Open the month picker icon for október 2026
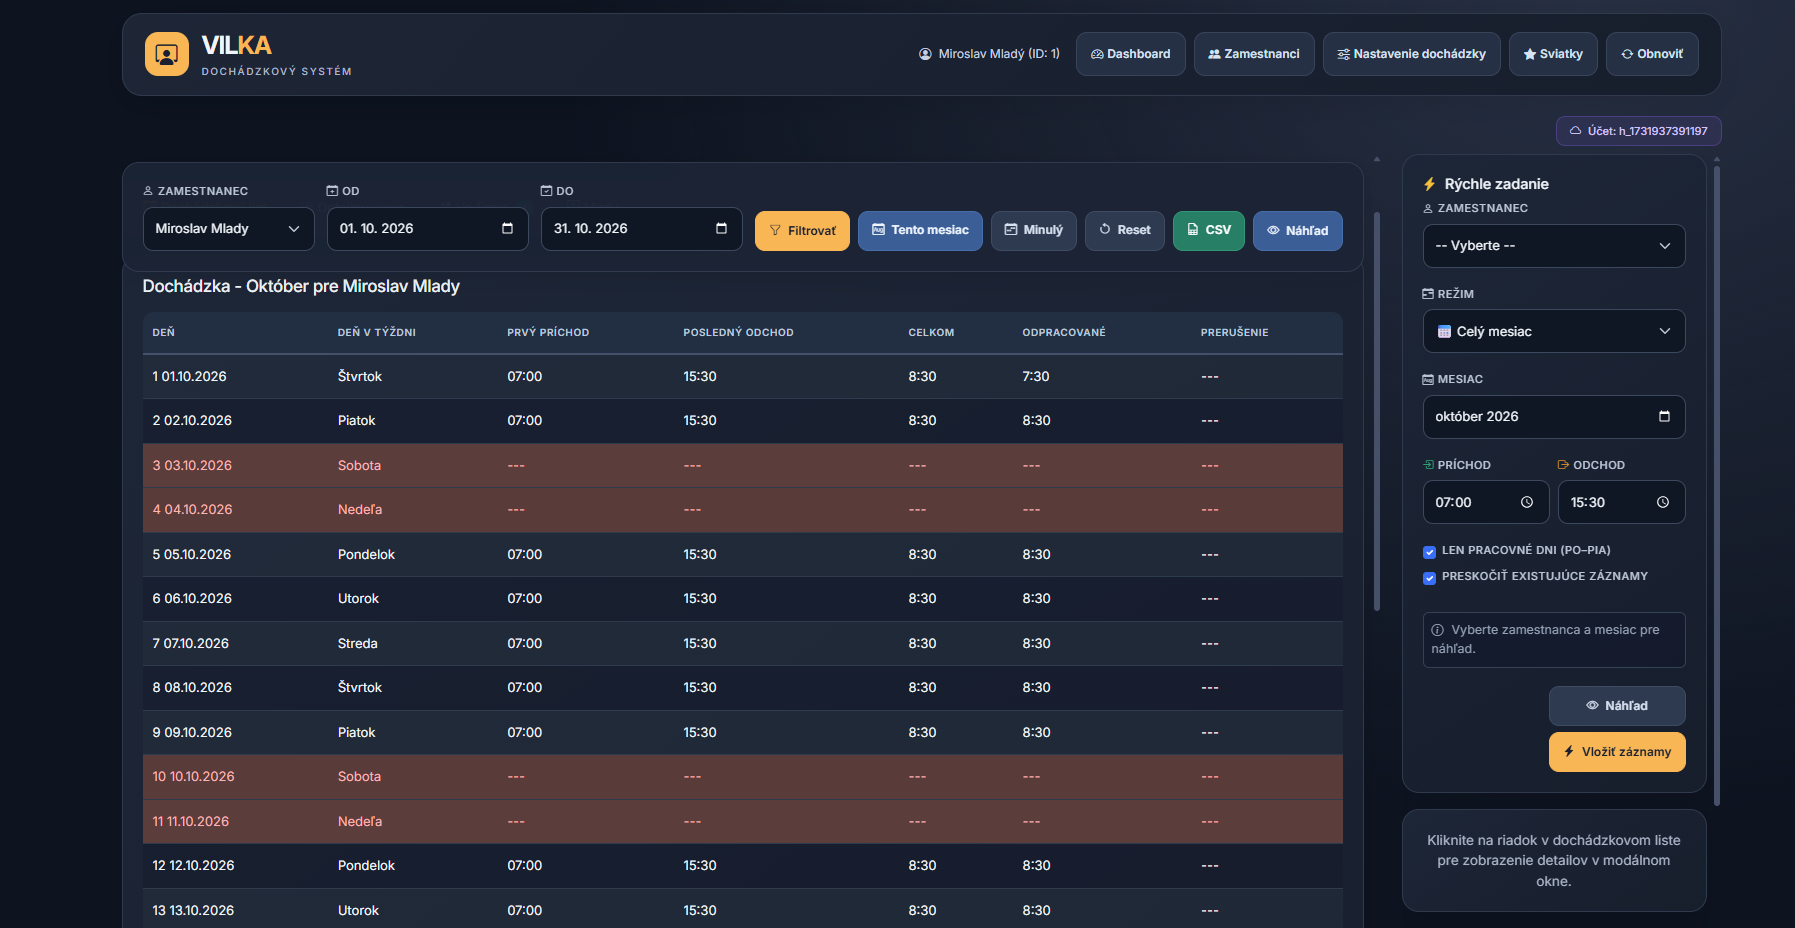This screenshot has width=1795, height=928. tap(1664, 417)
